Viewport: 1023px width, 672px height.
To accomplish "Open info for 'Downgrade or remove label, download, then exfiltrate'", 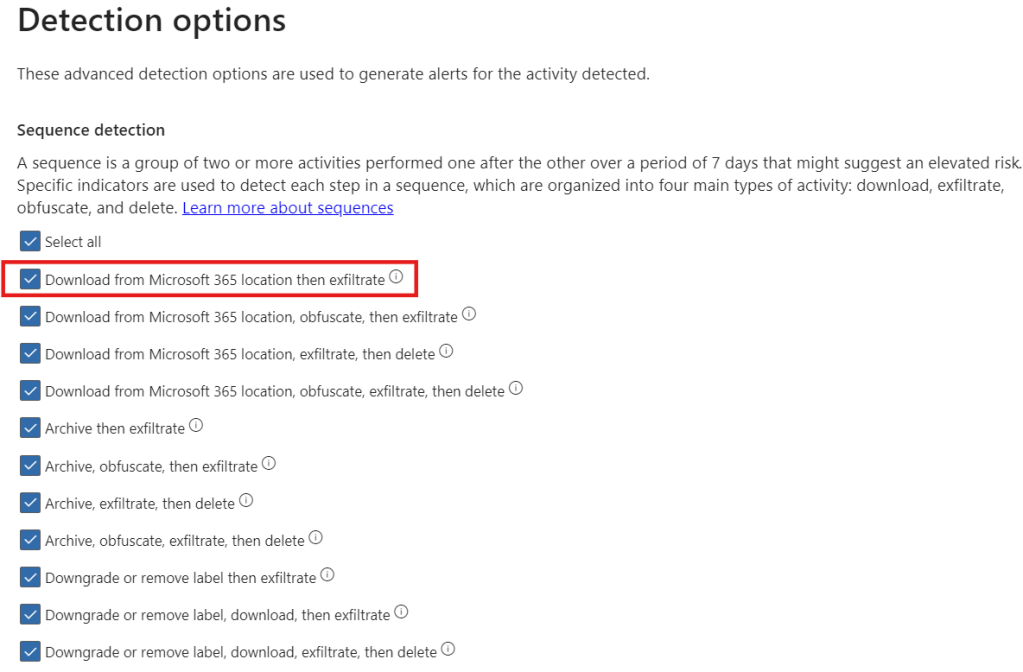I will [401, 613].
